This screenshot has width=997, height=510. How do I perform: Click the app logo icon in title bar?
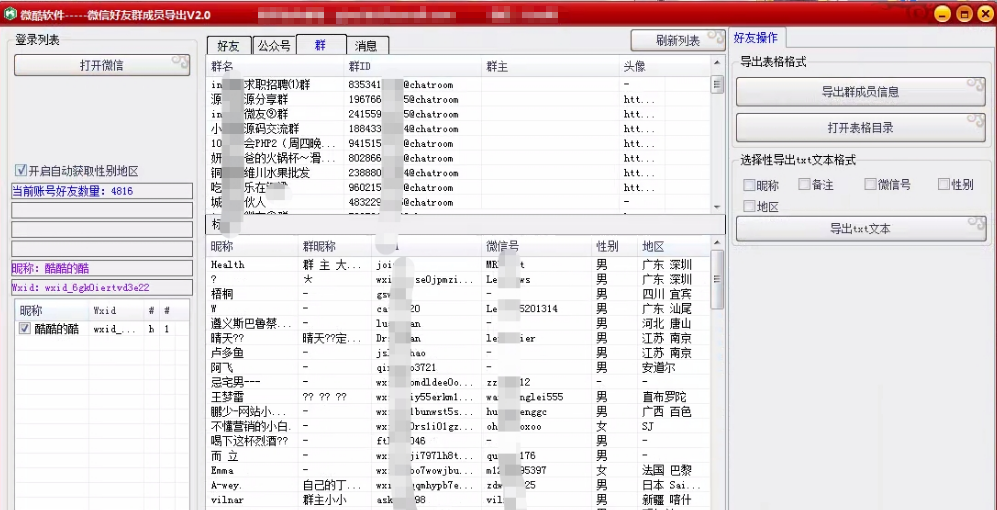click(x=9, y=14)
